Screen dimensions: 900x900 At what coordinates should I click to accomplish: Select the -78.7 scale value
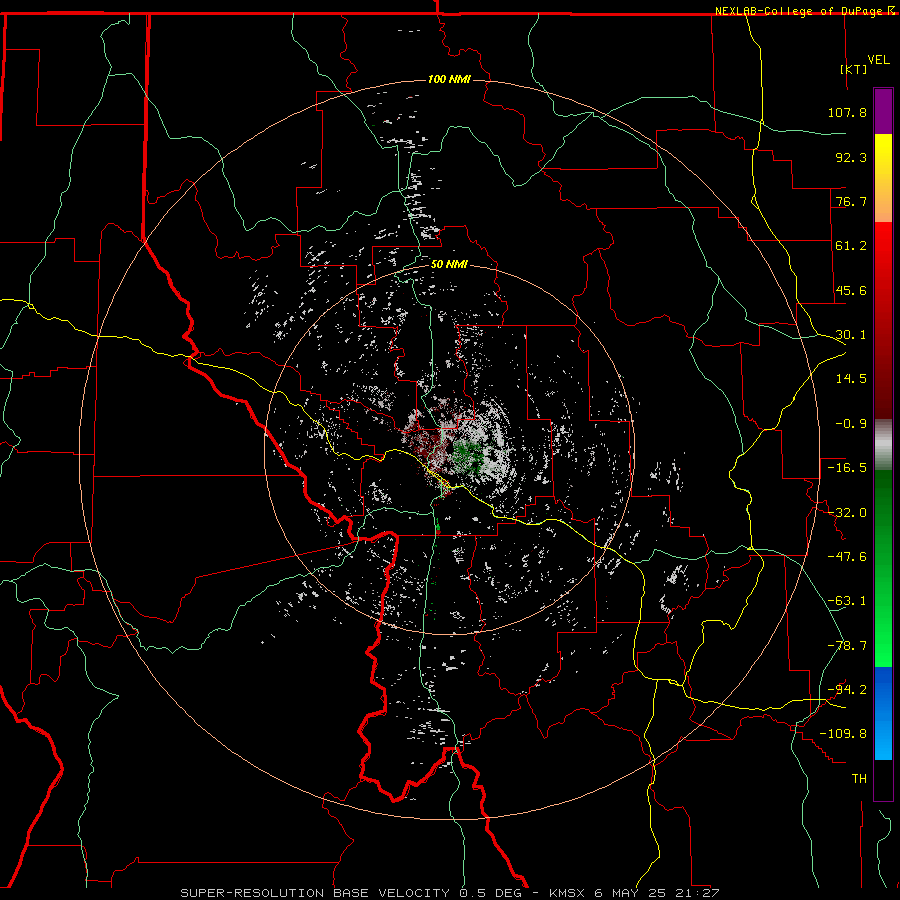tap(847, 646)
